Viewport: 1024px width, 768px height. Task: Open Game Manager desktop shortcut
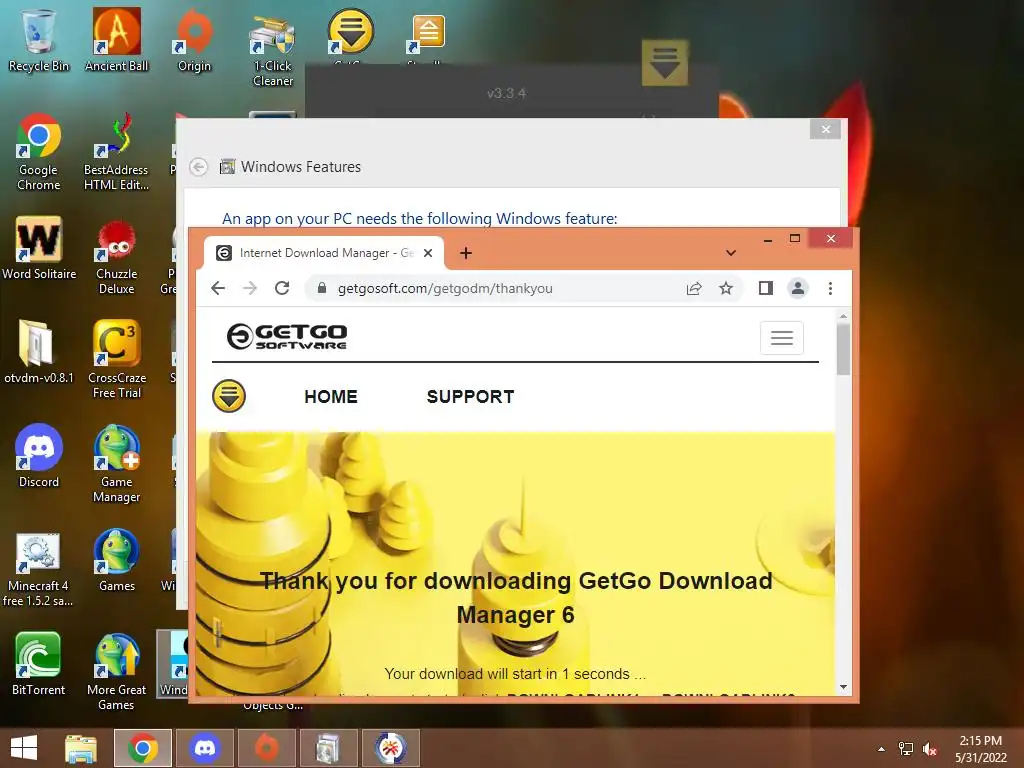116,464
